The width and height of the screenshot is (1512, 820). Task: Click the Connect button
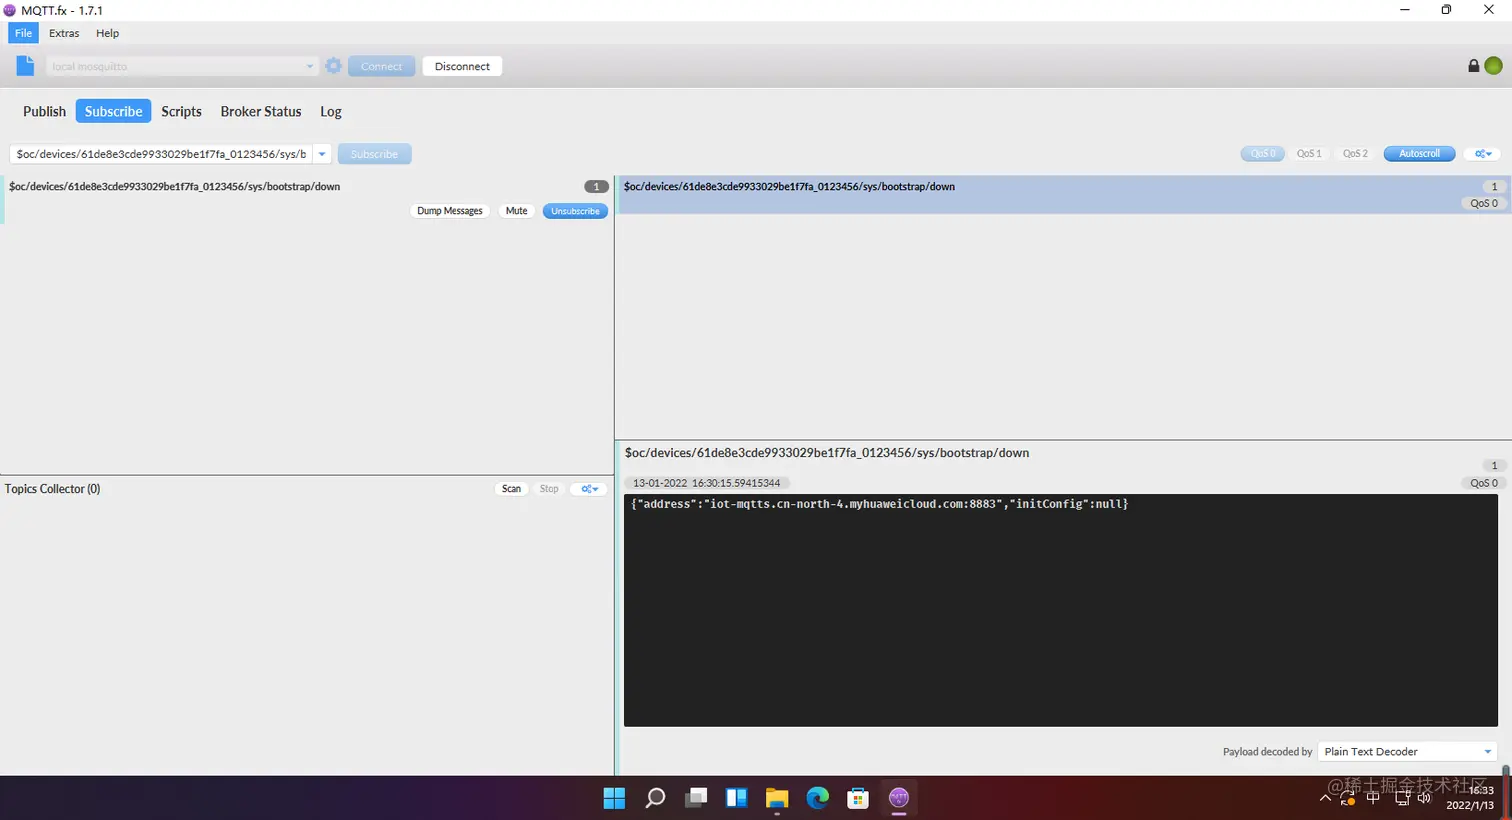click(x=381, y=66)
